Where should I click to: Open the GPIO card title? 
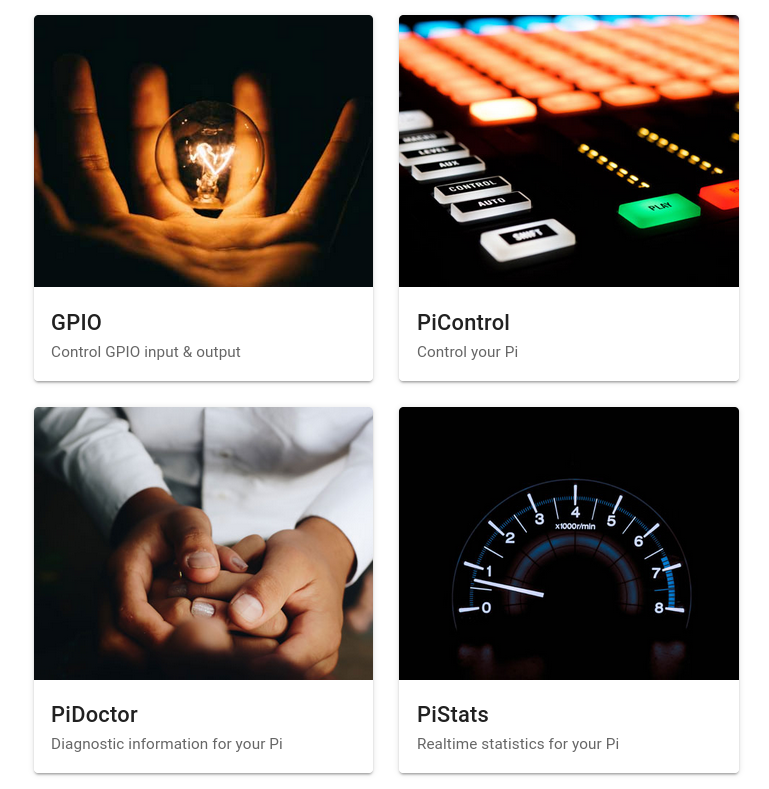point(76,323)
